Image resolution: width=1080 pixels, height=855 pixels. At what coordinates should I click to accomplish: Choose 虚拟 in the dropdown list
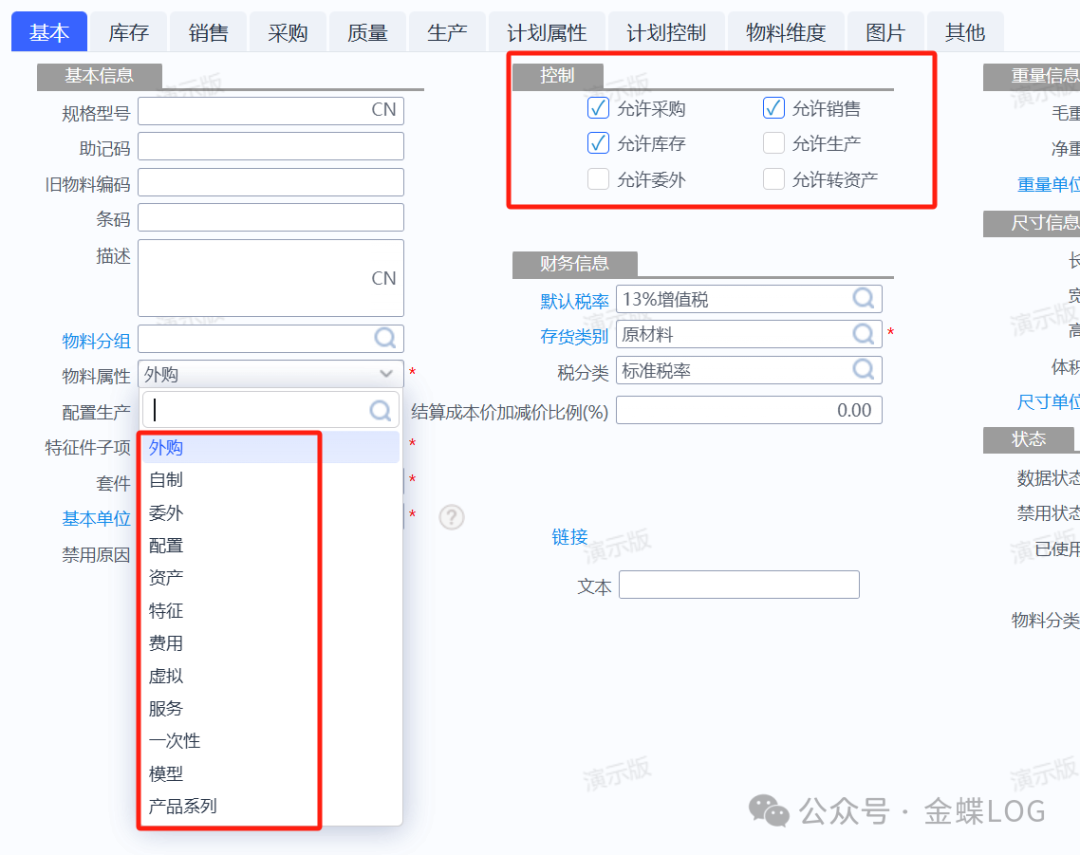coord(166,676)
